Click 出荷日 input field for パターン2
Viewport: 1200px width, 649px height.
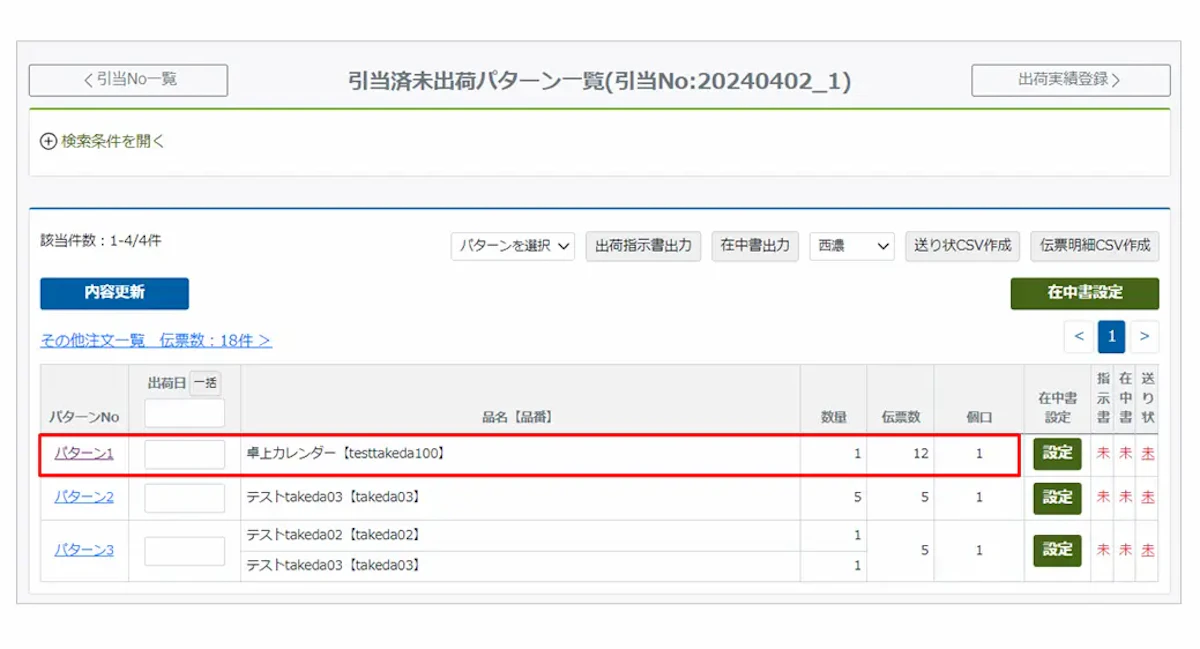(185, 498)
